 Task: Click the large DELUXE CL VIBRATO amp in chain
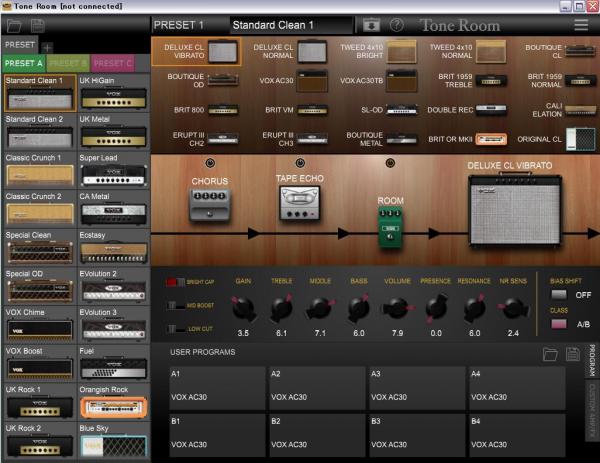[515, 210]
